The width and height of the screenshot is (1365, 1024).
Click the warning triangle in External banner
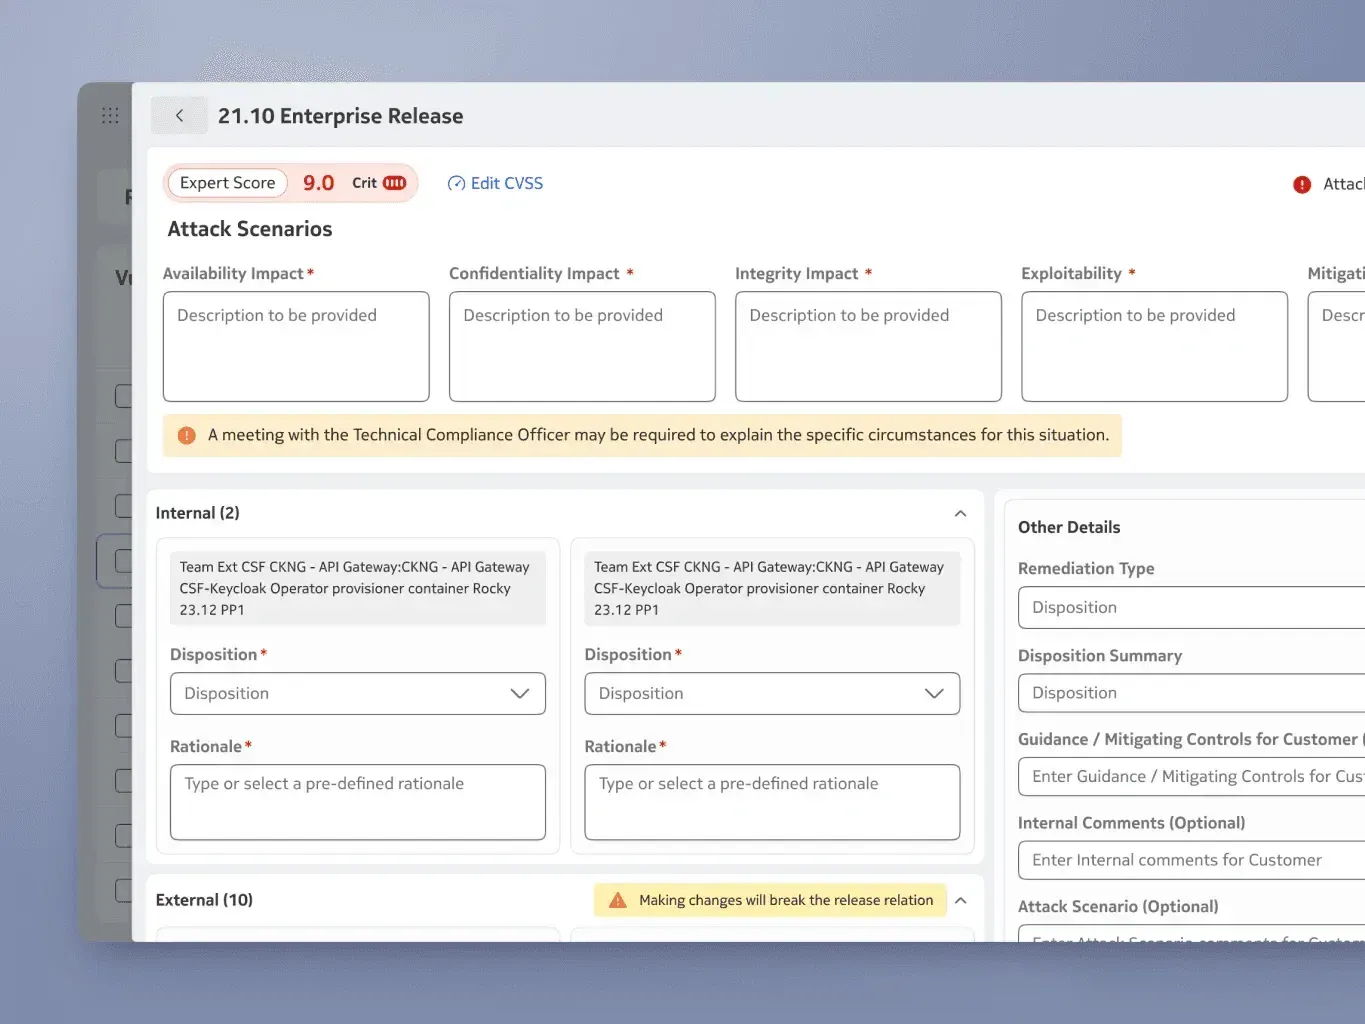point(618,900)
